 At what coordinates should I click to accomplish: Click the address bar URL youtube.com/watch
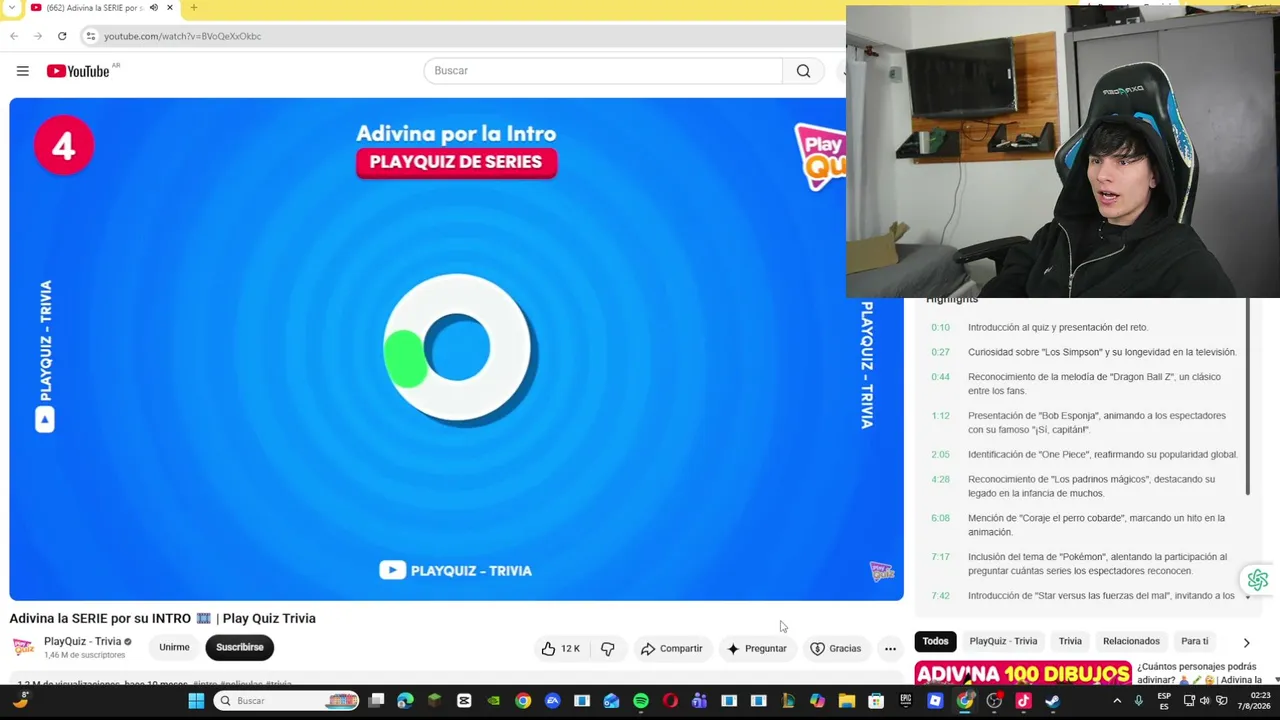click(x=182, y=36)
